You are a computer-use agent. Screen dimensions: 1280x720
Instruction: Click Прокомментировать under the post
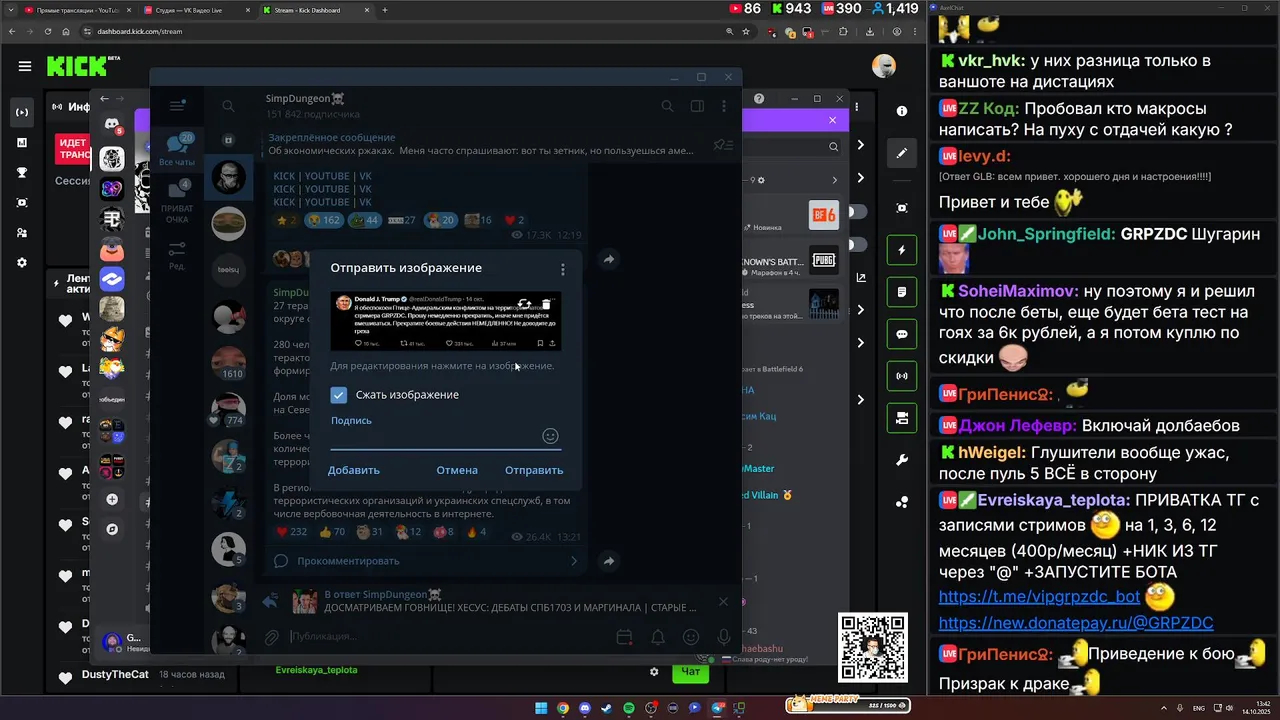[348, 561]
